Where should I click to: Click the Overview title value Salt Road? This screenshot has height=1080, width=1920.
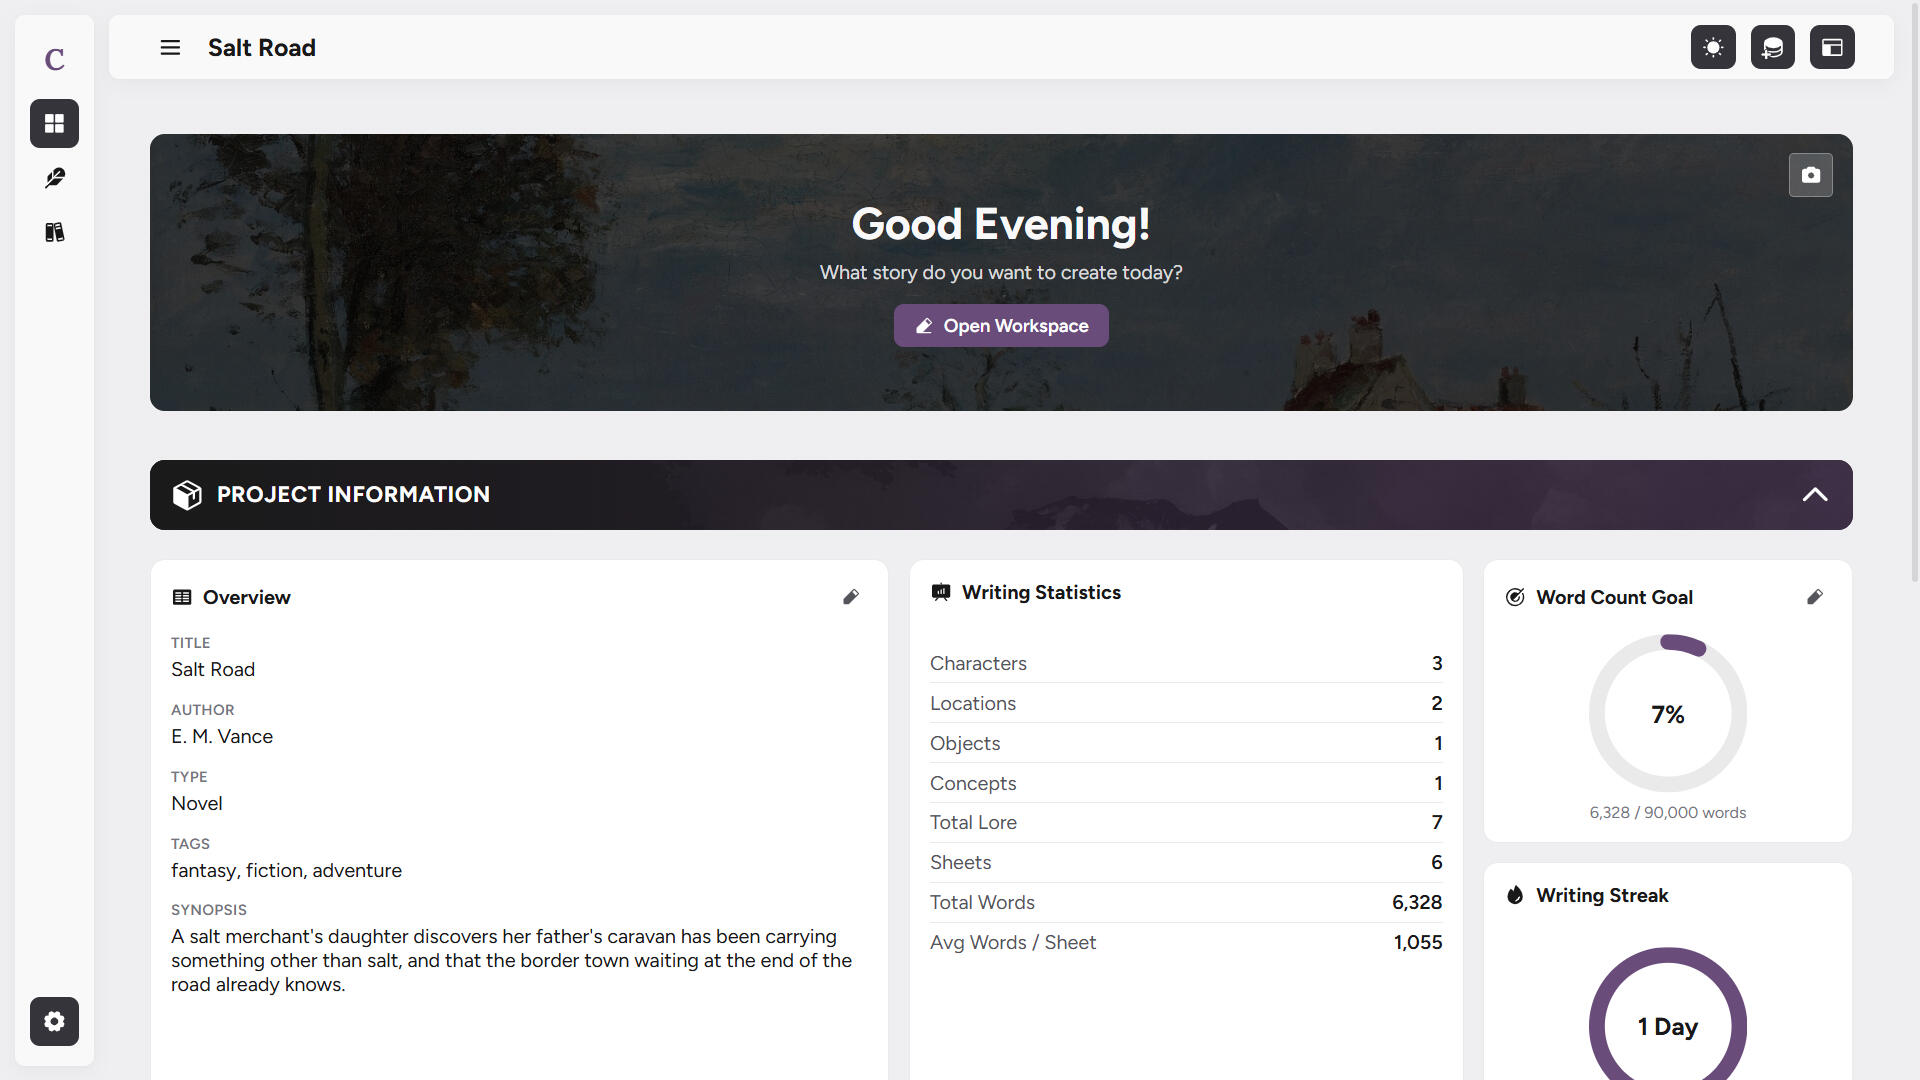(x=213, y=670)
